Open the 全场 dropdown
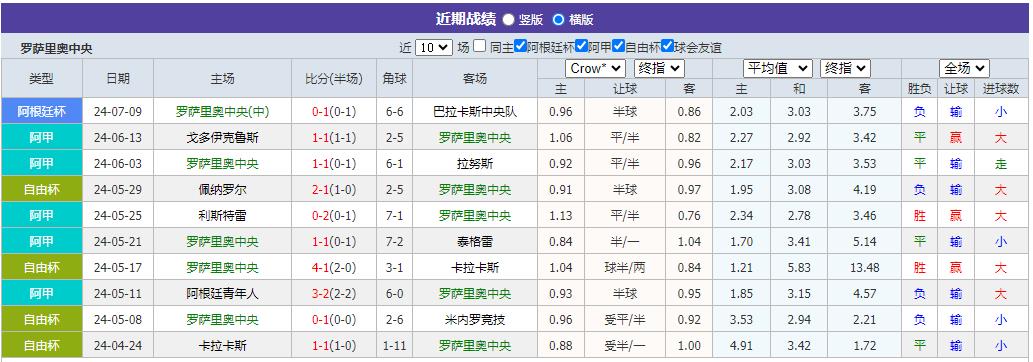 964,69
